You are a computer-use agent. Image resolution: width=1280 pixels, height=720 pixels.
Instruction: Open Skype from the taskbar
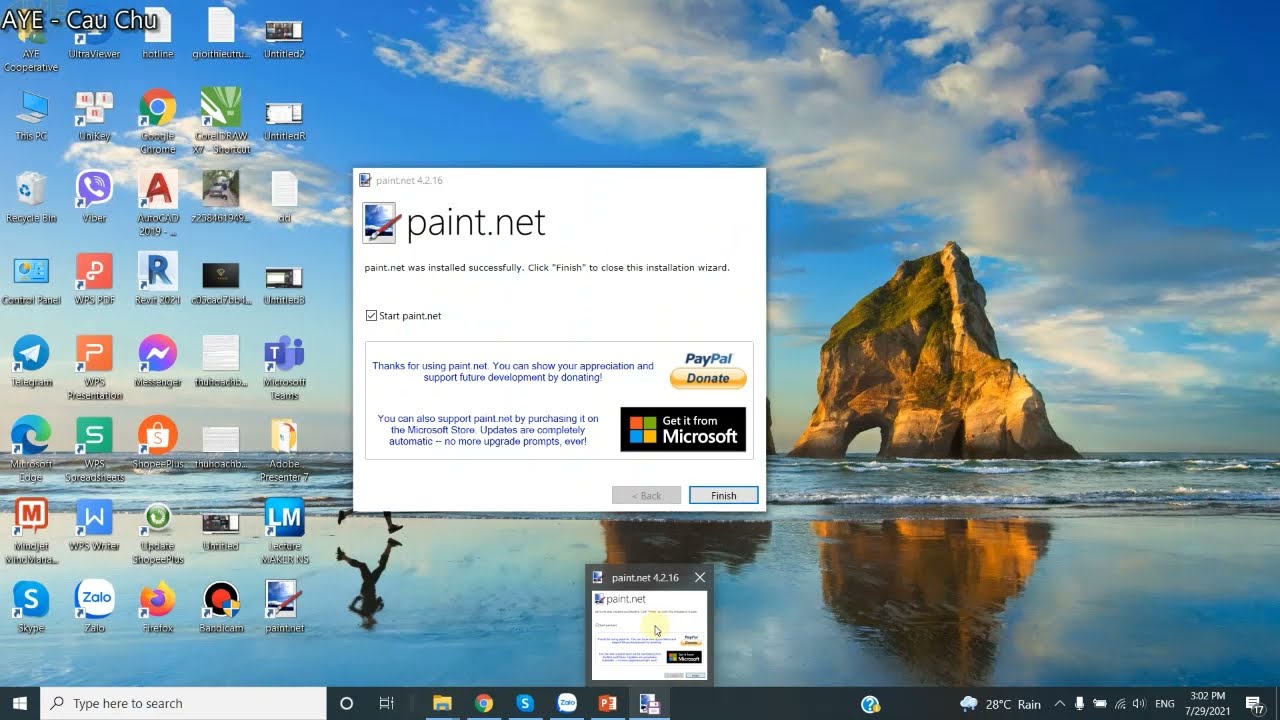click(x=525, y=703)
